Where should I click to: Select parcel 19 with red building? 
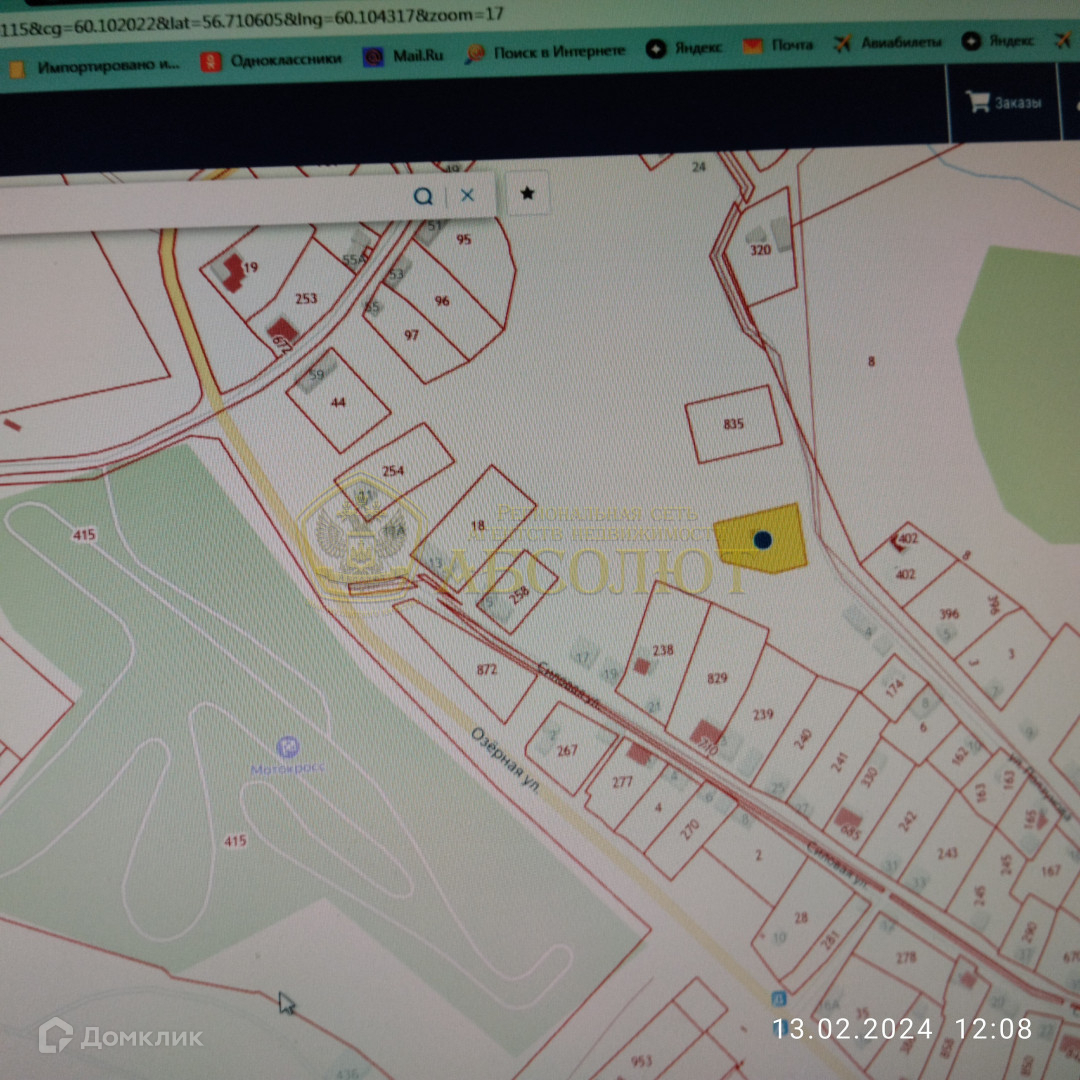[250, 267]
